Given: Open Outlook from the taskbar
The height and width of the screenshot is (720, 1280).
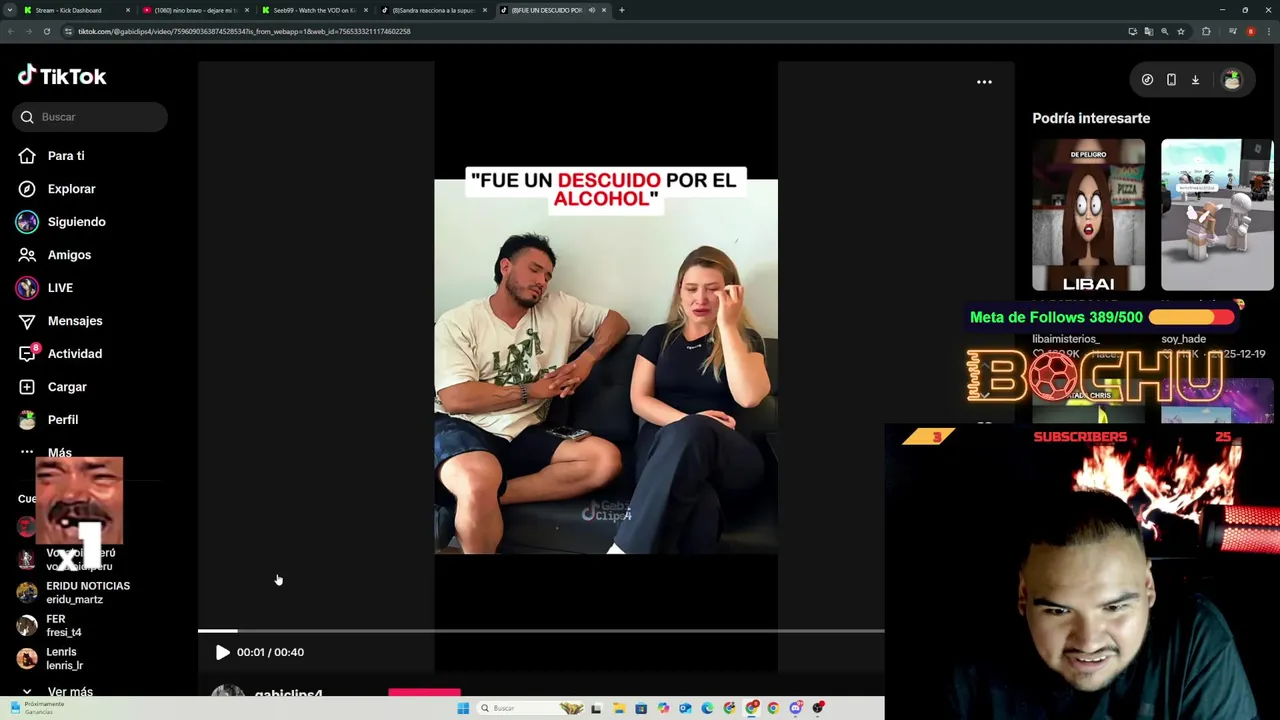Looking at the screenshot, I should click(x=685, y=708).
